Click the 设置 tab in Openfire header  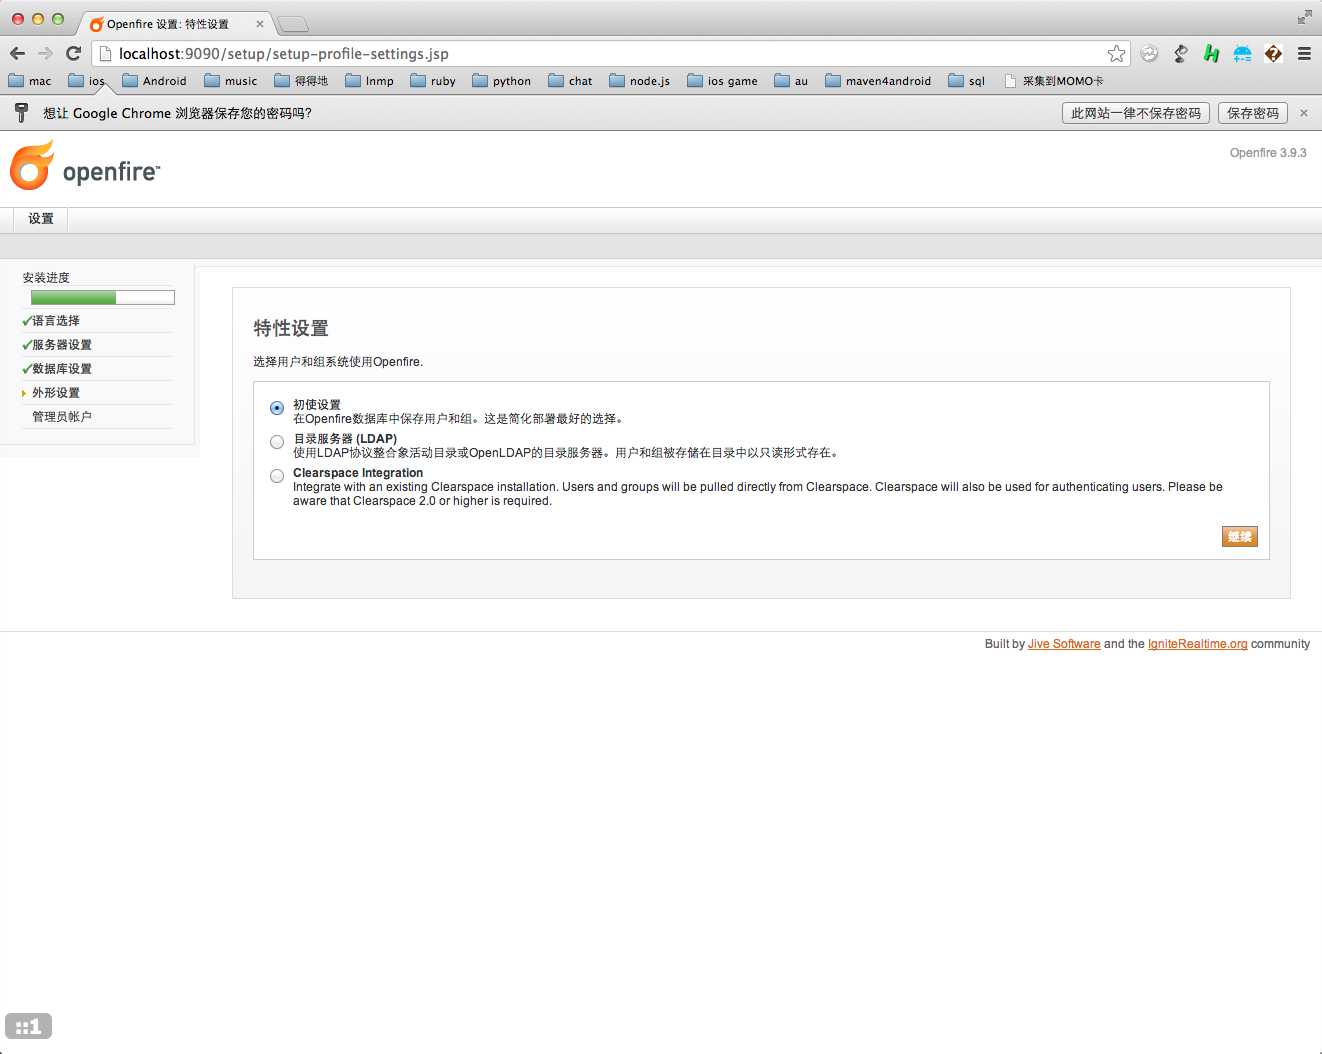(41, 219)
